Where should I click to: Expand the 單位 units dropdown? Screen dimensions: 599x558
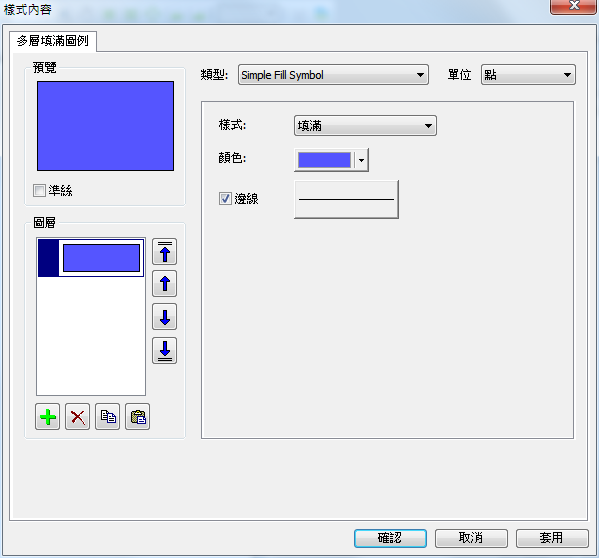pyautogui.click(x=528, y=75)
